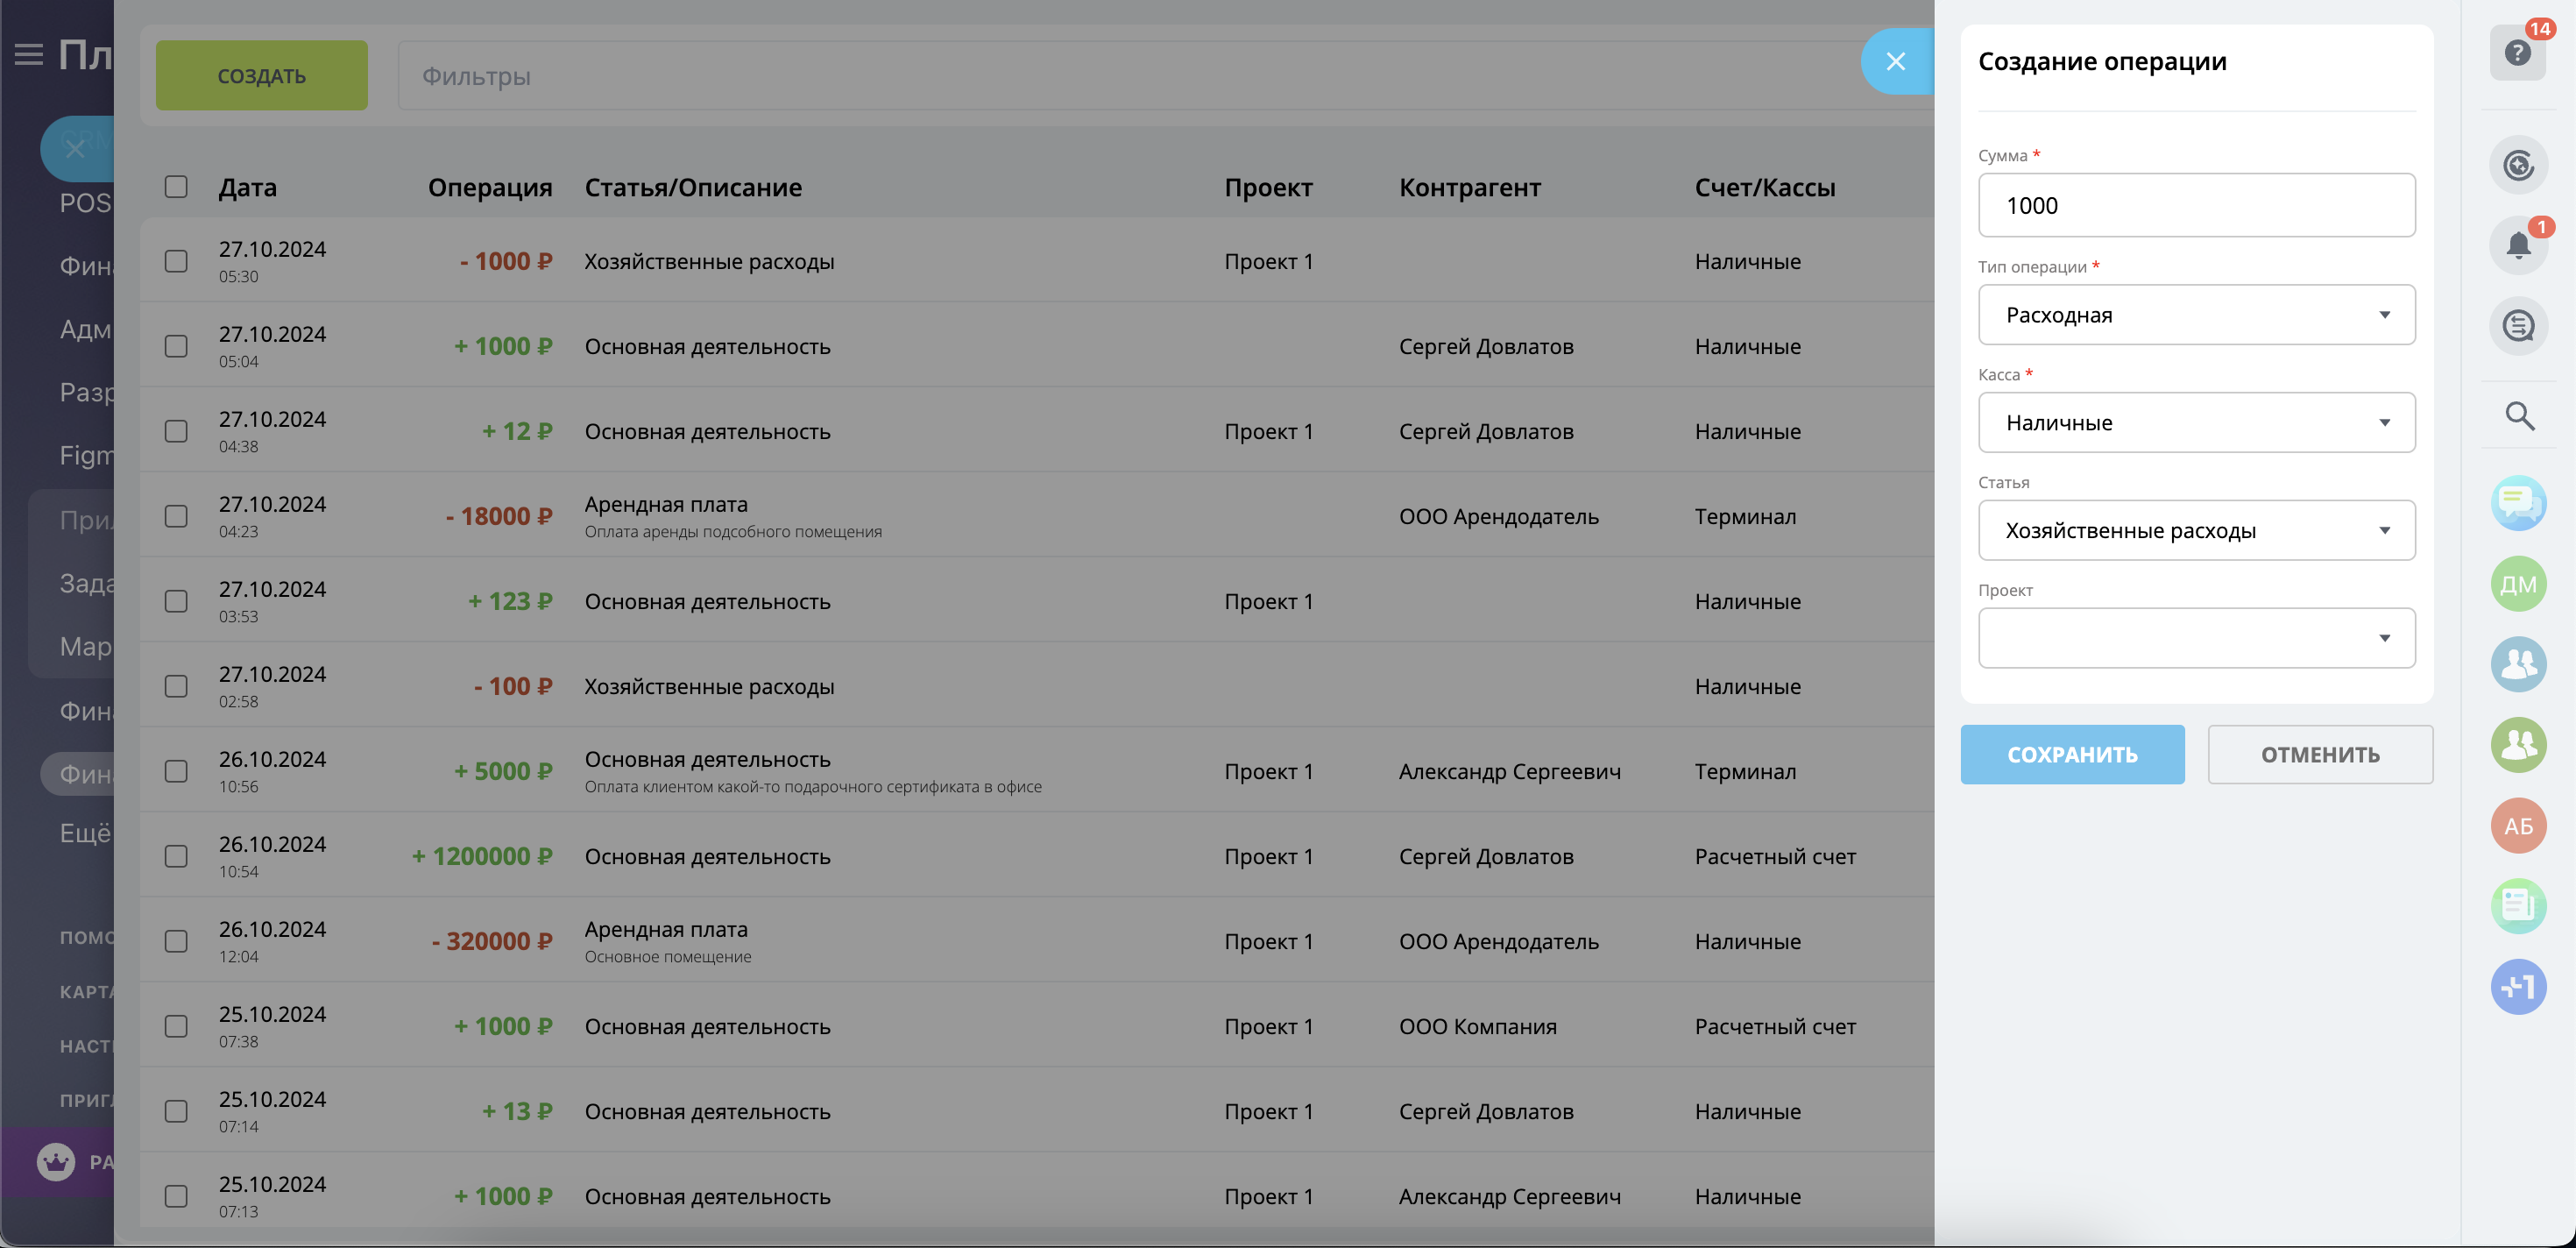Expand the Тип операции dropdown
This screenshot has width=2576, height=1248.
[x=2196, y=315]
